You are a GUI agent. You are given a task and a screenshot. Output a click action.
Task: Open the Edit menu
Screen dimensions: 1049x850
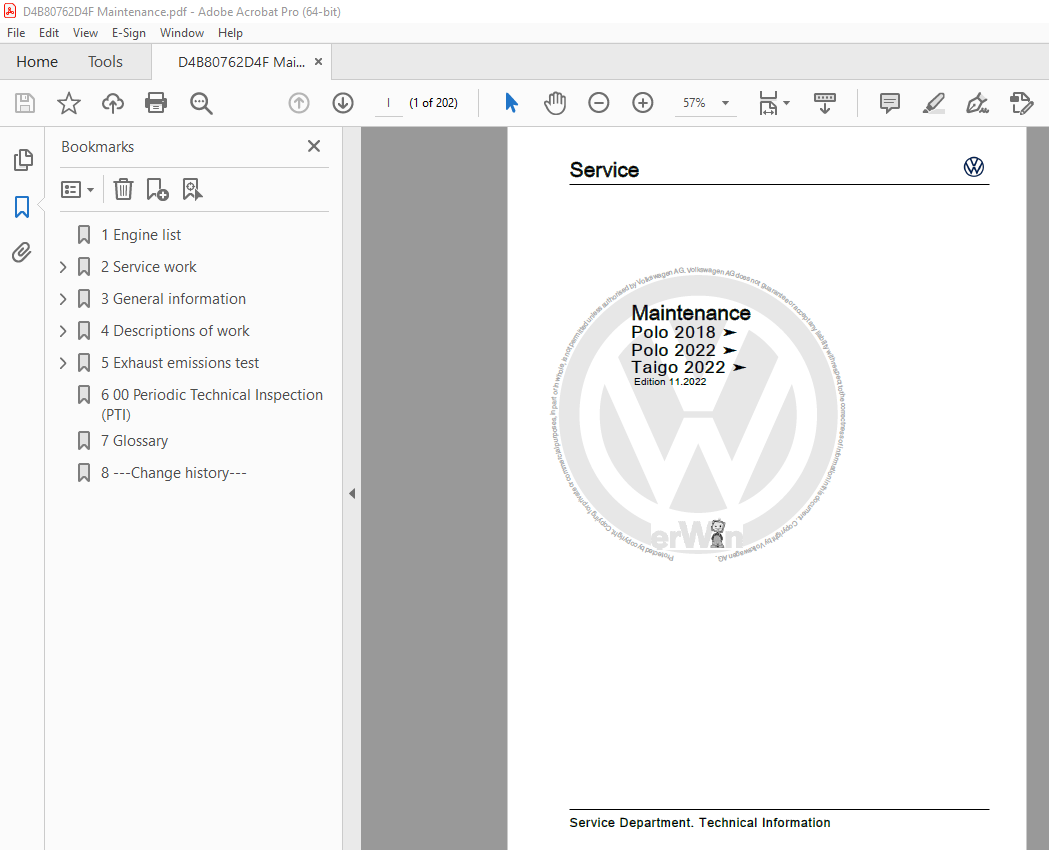point(48,33)
